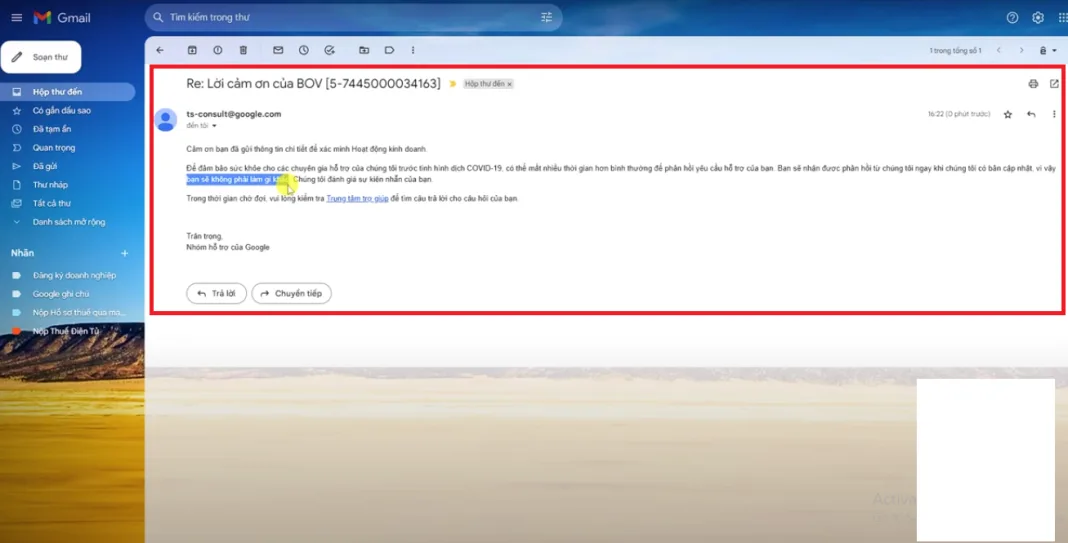Viewport: 1068px width, 543px height.
Task: Delete this email with trash icon
Action: pos(243,50)
